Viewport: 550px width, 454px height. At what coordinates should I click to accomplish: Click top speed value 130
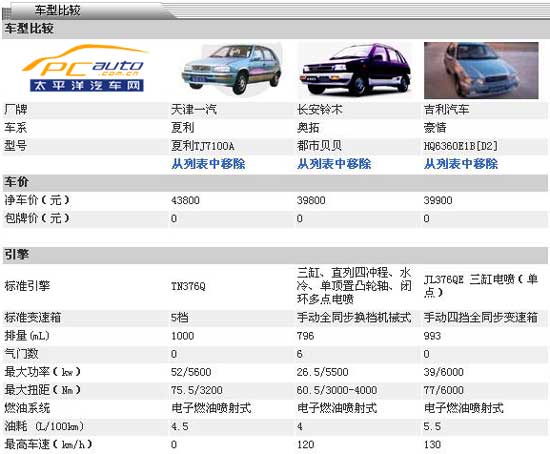point(432,445)
